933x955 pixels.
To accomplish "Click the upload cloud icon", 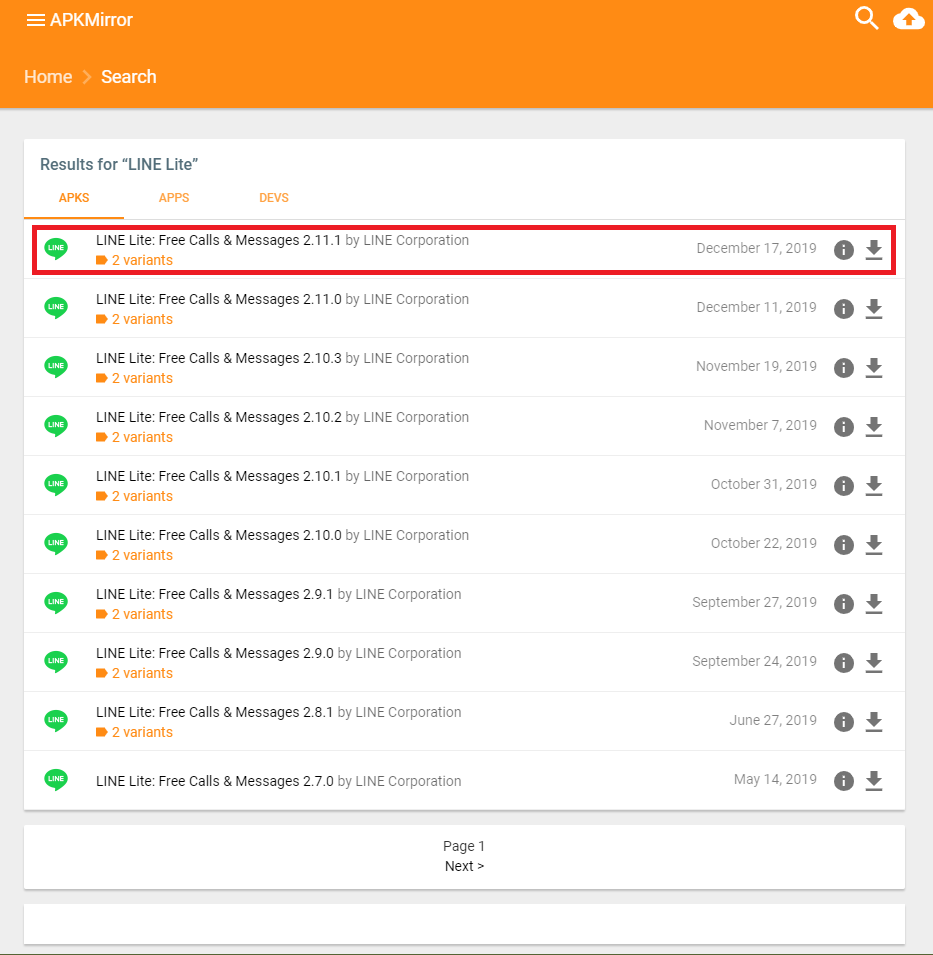I will tap(908, 18).
